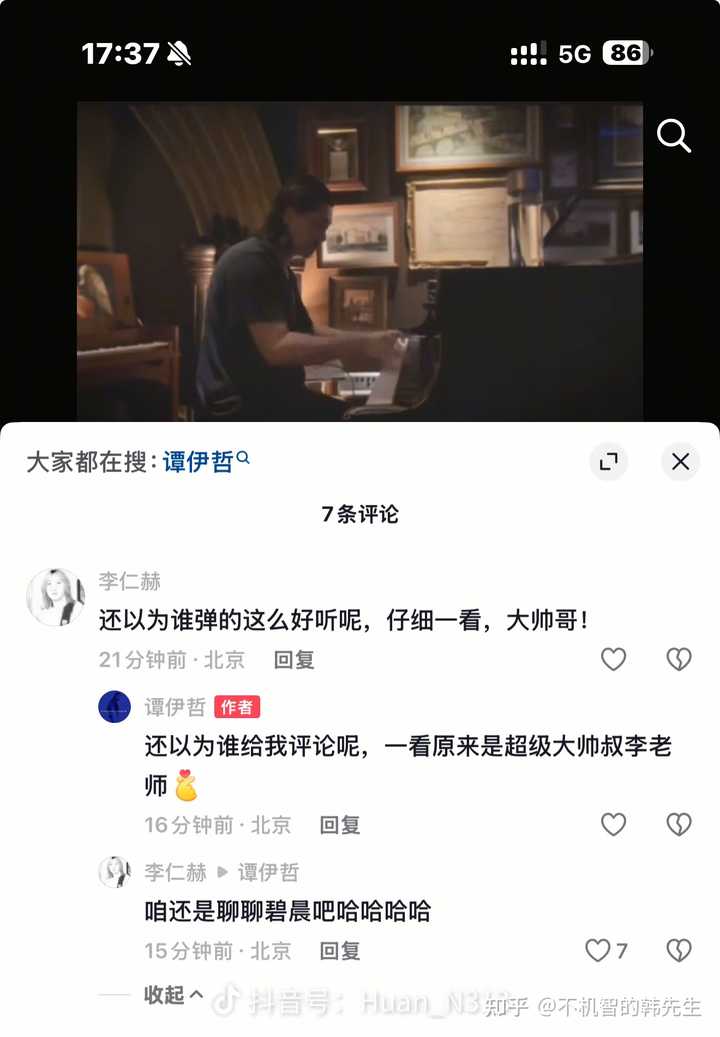This screenshot has height=1037, width=720.
Task: Expand comments panel to full screen
Action: pyautogui.click(x=608, y=461)
